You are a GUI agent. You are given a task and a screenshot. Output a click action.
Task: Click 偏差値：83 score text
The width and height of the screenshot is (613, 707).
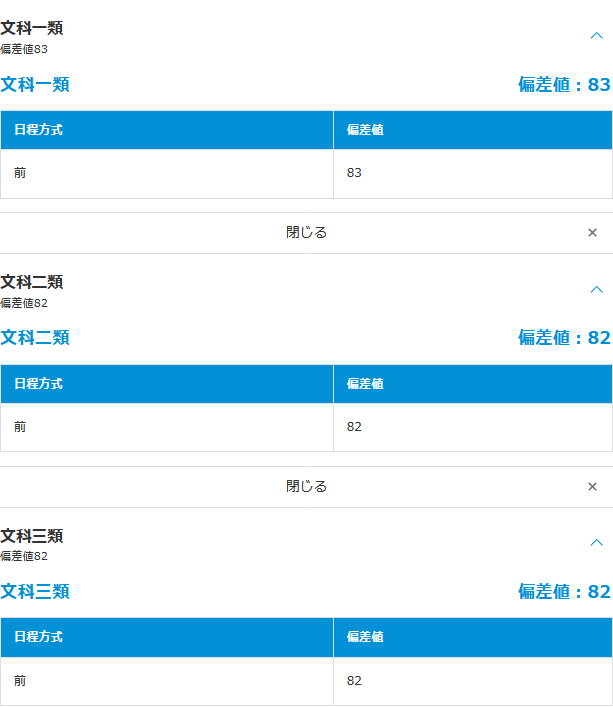564,85
